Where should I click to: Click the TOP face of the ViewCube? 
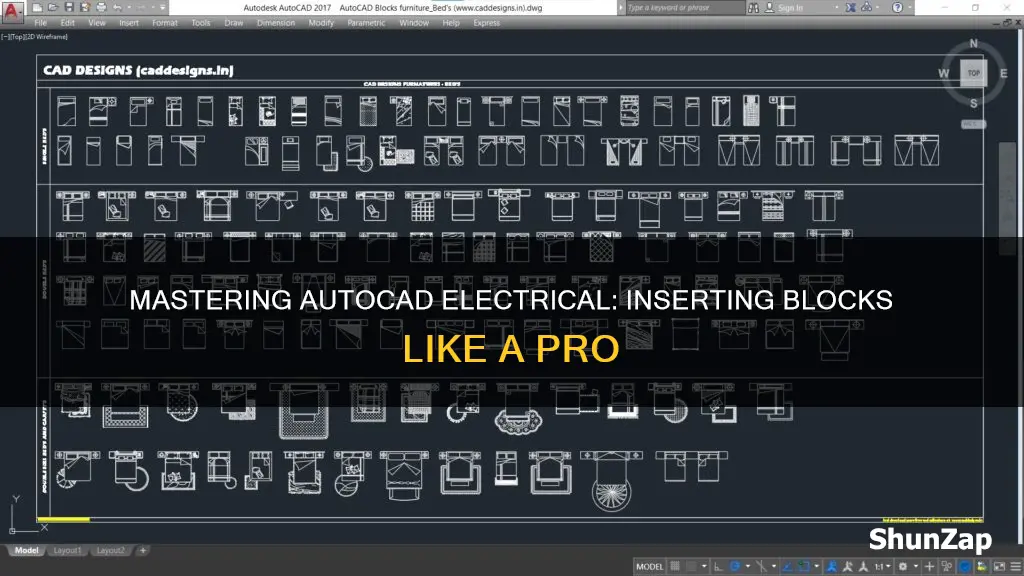coord(973,72)
